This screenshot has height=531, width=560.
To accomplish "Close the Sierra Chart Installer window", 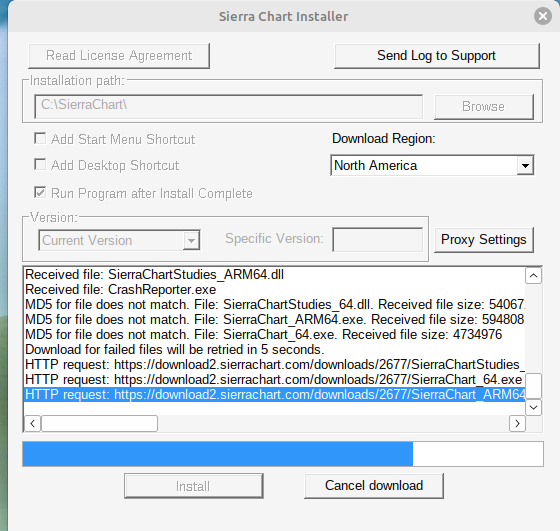I will (x=543, y=16).
